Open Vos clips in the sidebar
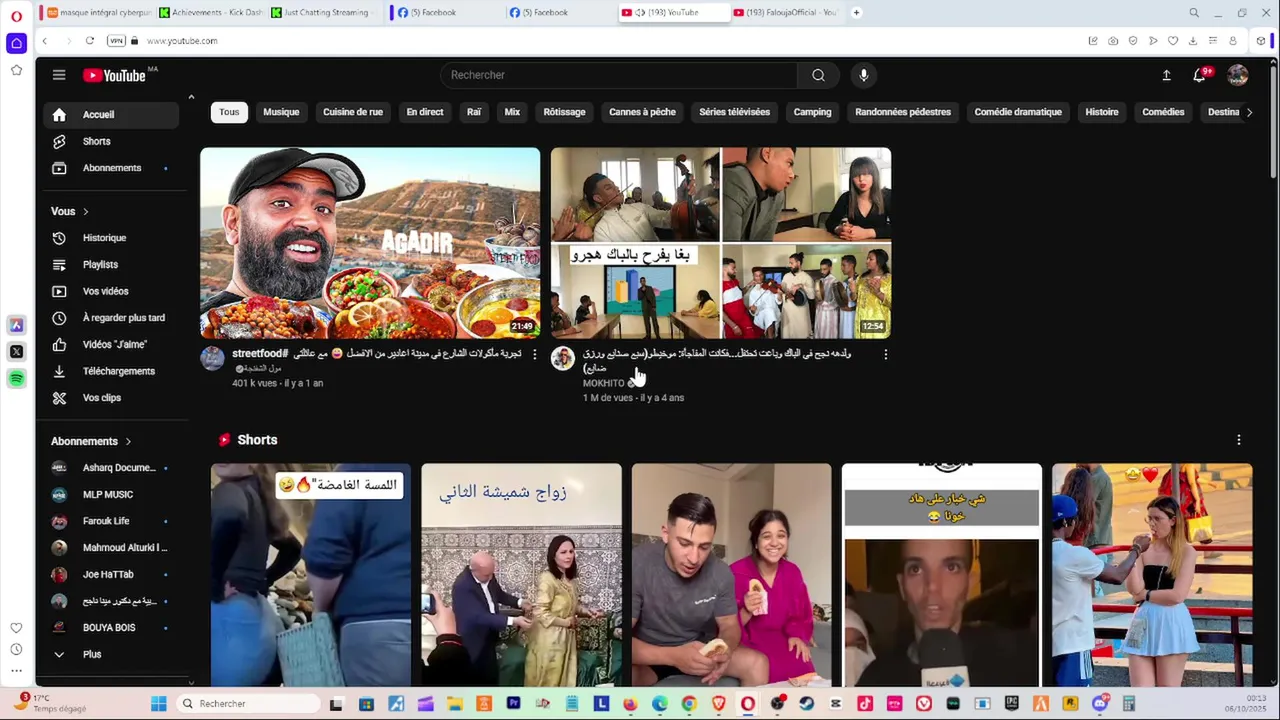This screenshot has width=1280, height=720. 112,398
